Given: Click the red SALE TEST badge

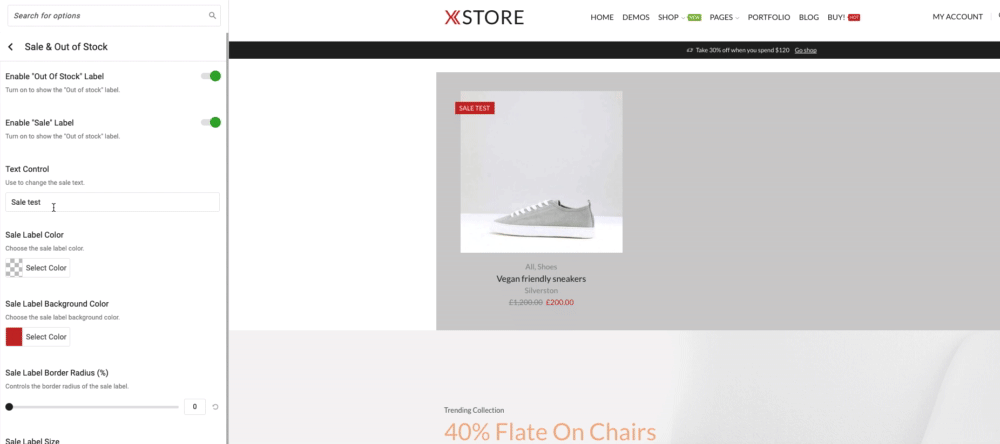Looking at the screenshot, I should coord(474,108).
